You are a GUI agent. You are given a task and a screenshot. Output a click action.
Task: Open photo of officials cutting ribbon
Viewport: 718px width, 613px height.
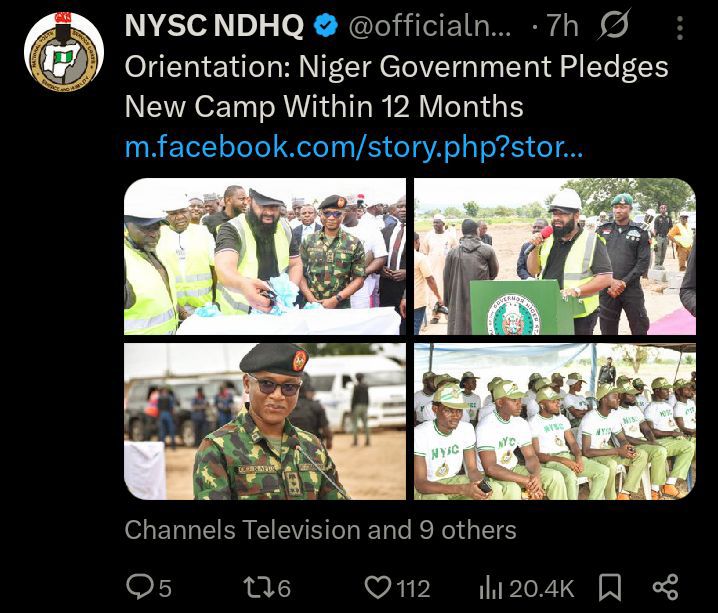pos(265,256)
